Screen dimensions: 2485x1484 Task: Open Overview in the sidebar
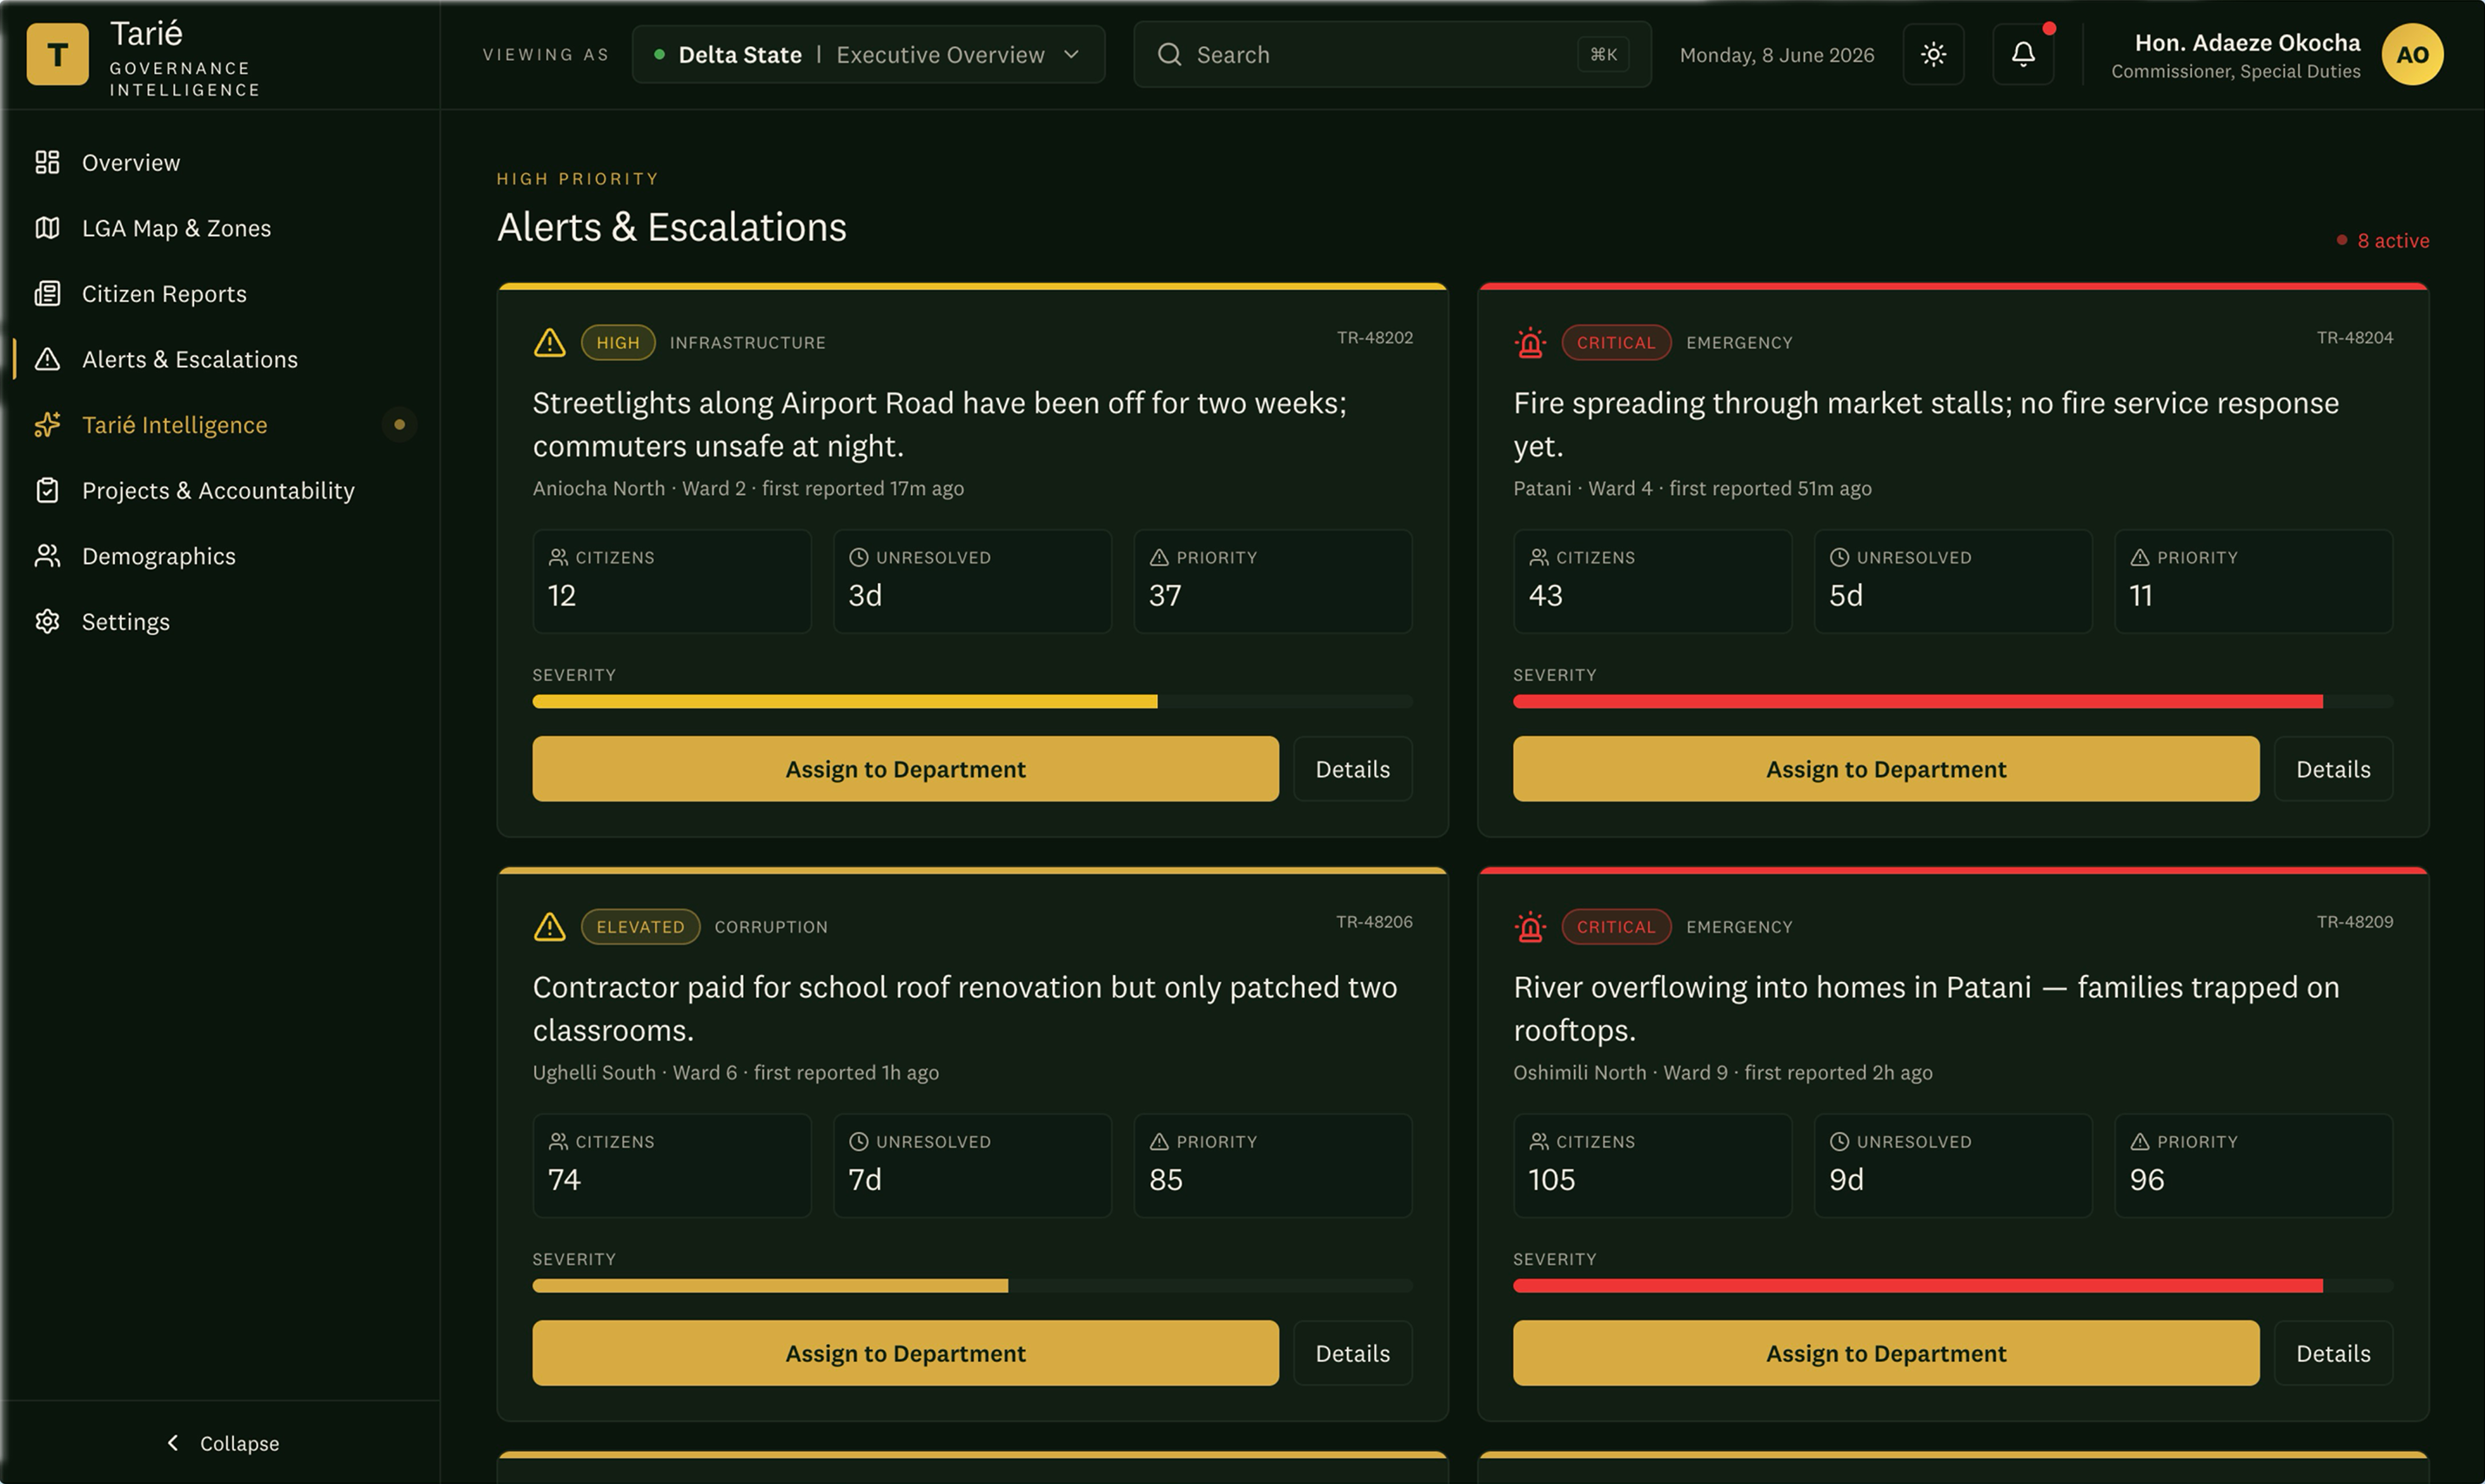(x=220, y=162)
